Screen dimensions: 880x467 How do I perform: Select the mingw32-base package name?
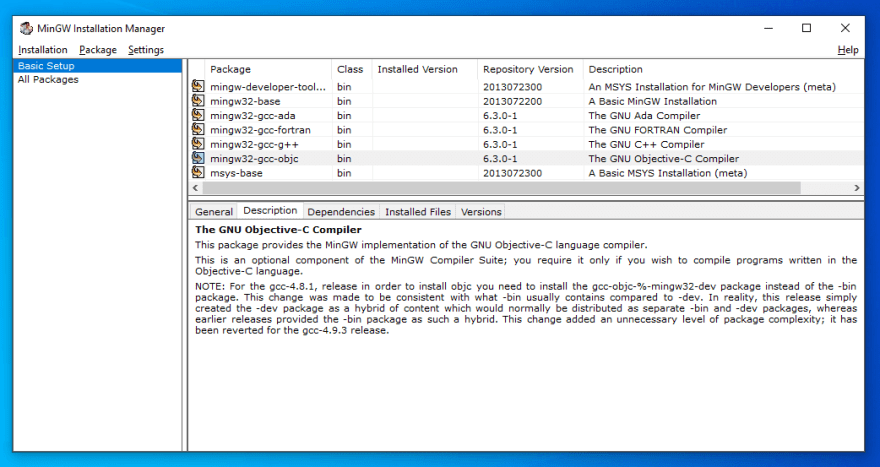tap(245, 102)
